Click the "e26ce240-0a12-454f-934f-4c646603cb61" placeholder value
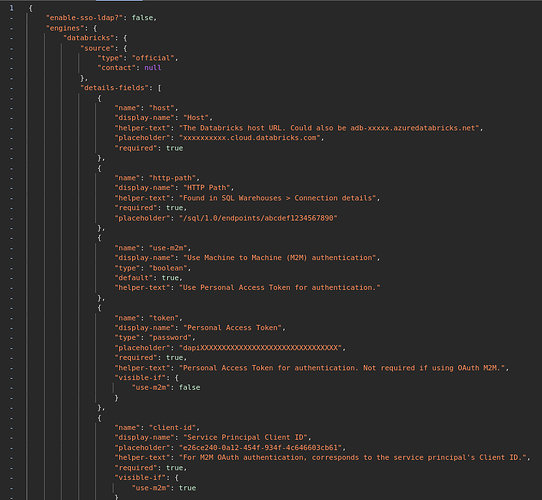This screenshot has width=542, height=500. click(x=261, y=448)
